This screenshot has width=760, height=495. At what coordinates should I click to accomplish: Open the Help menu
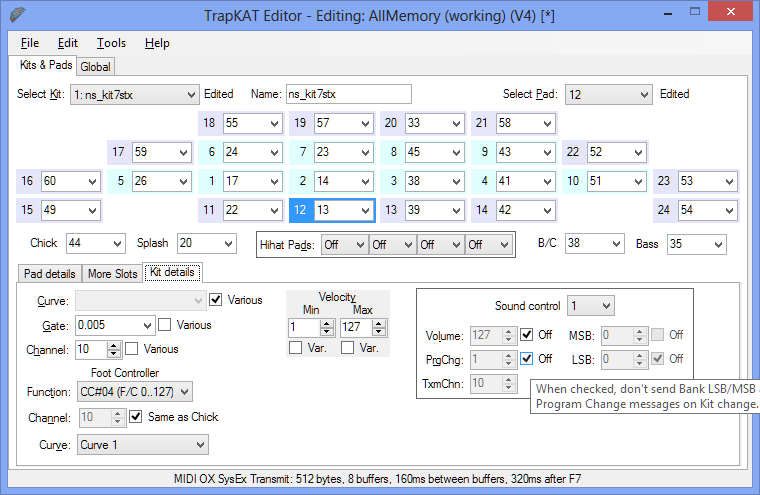(x=157, y=43)
